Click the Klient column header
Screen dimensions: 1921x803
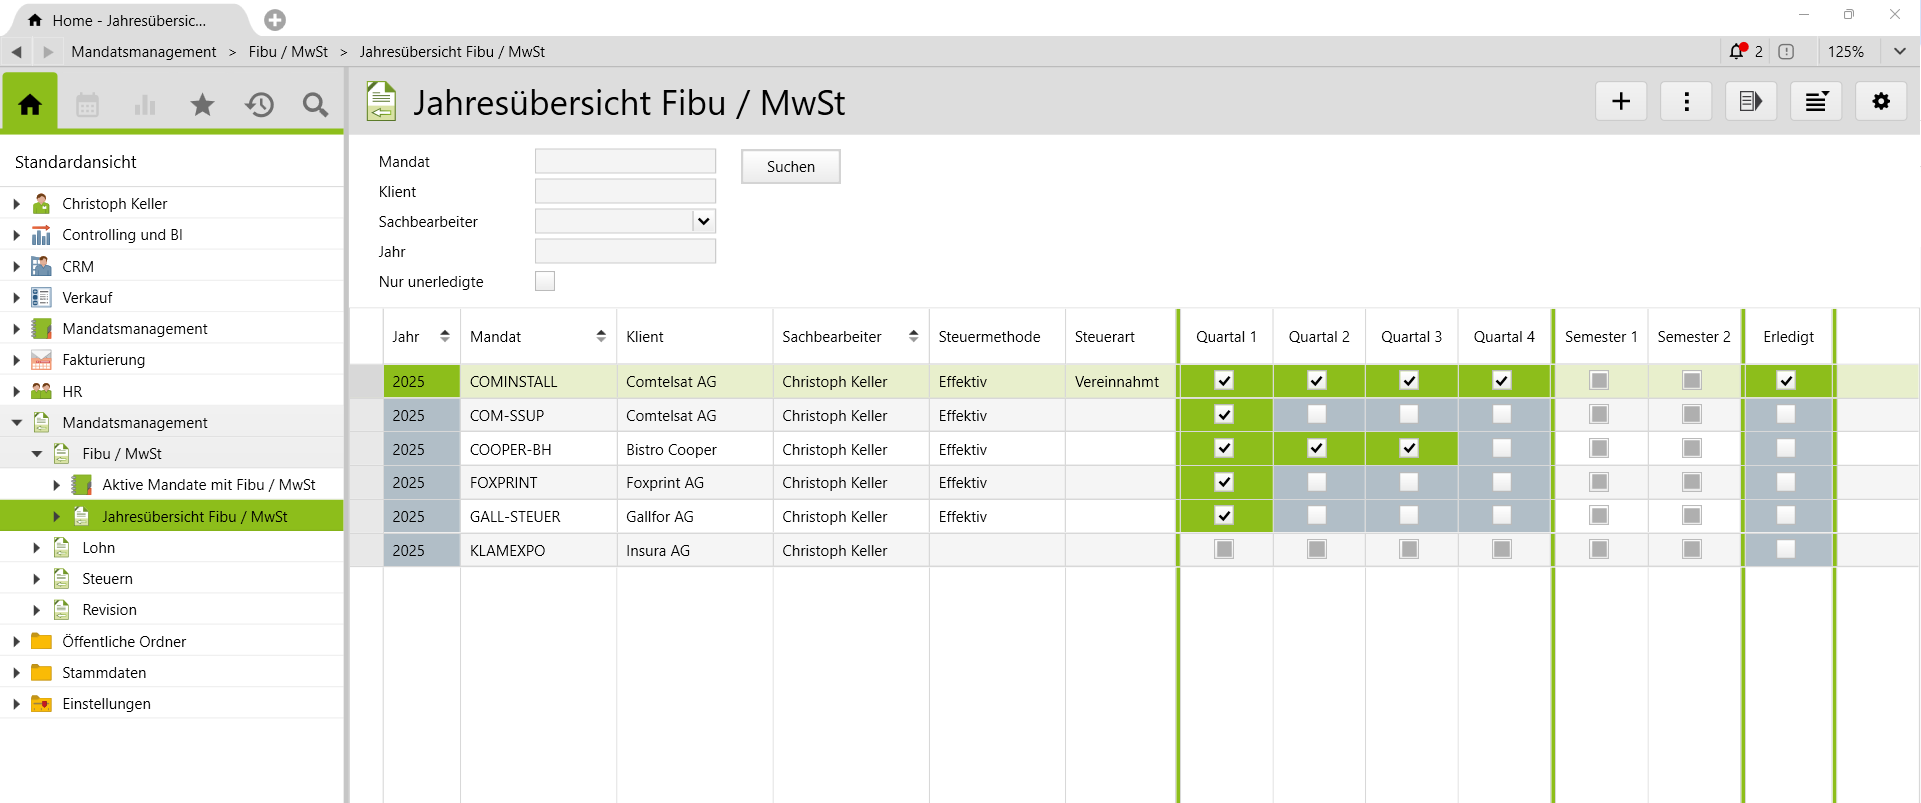pos(694,337)
